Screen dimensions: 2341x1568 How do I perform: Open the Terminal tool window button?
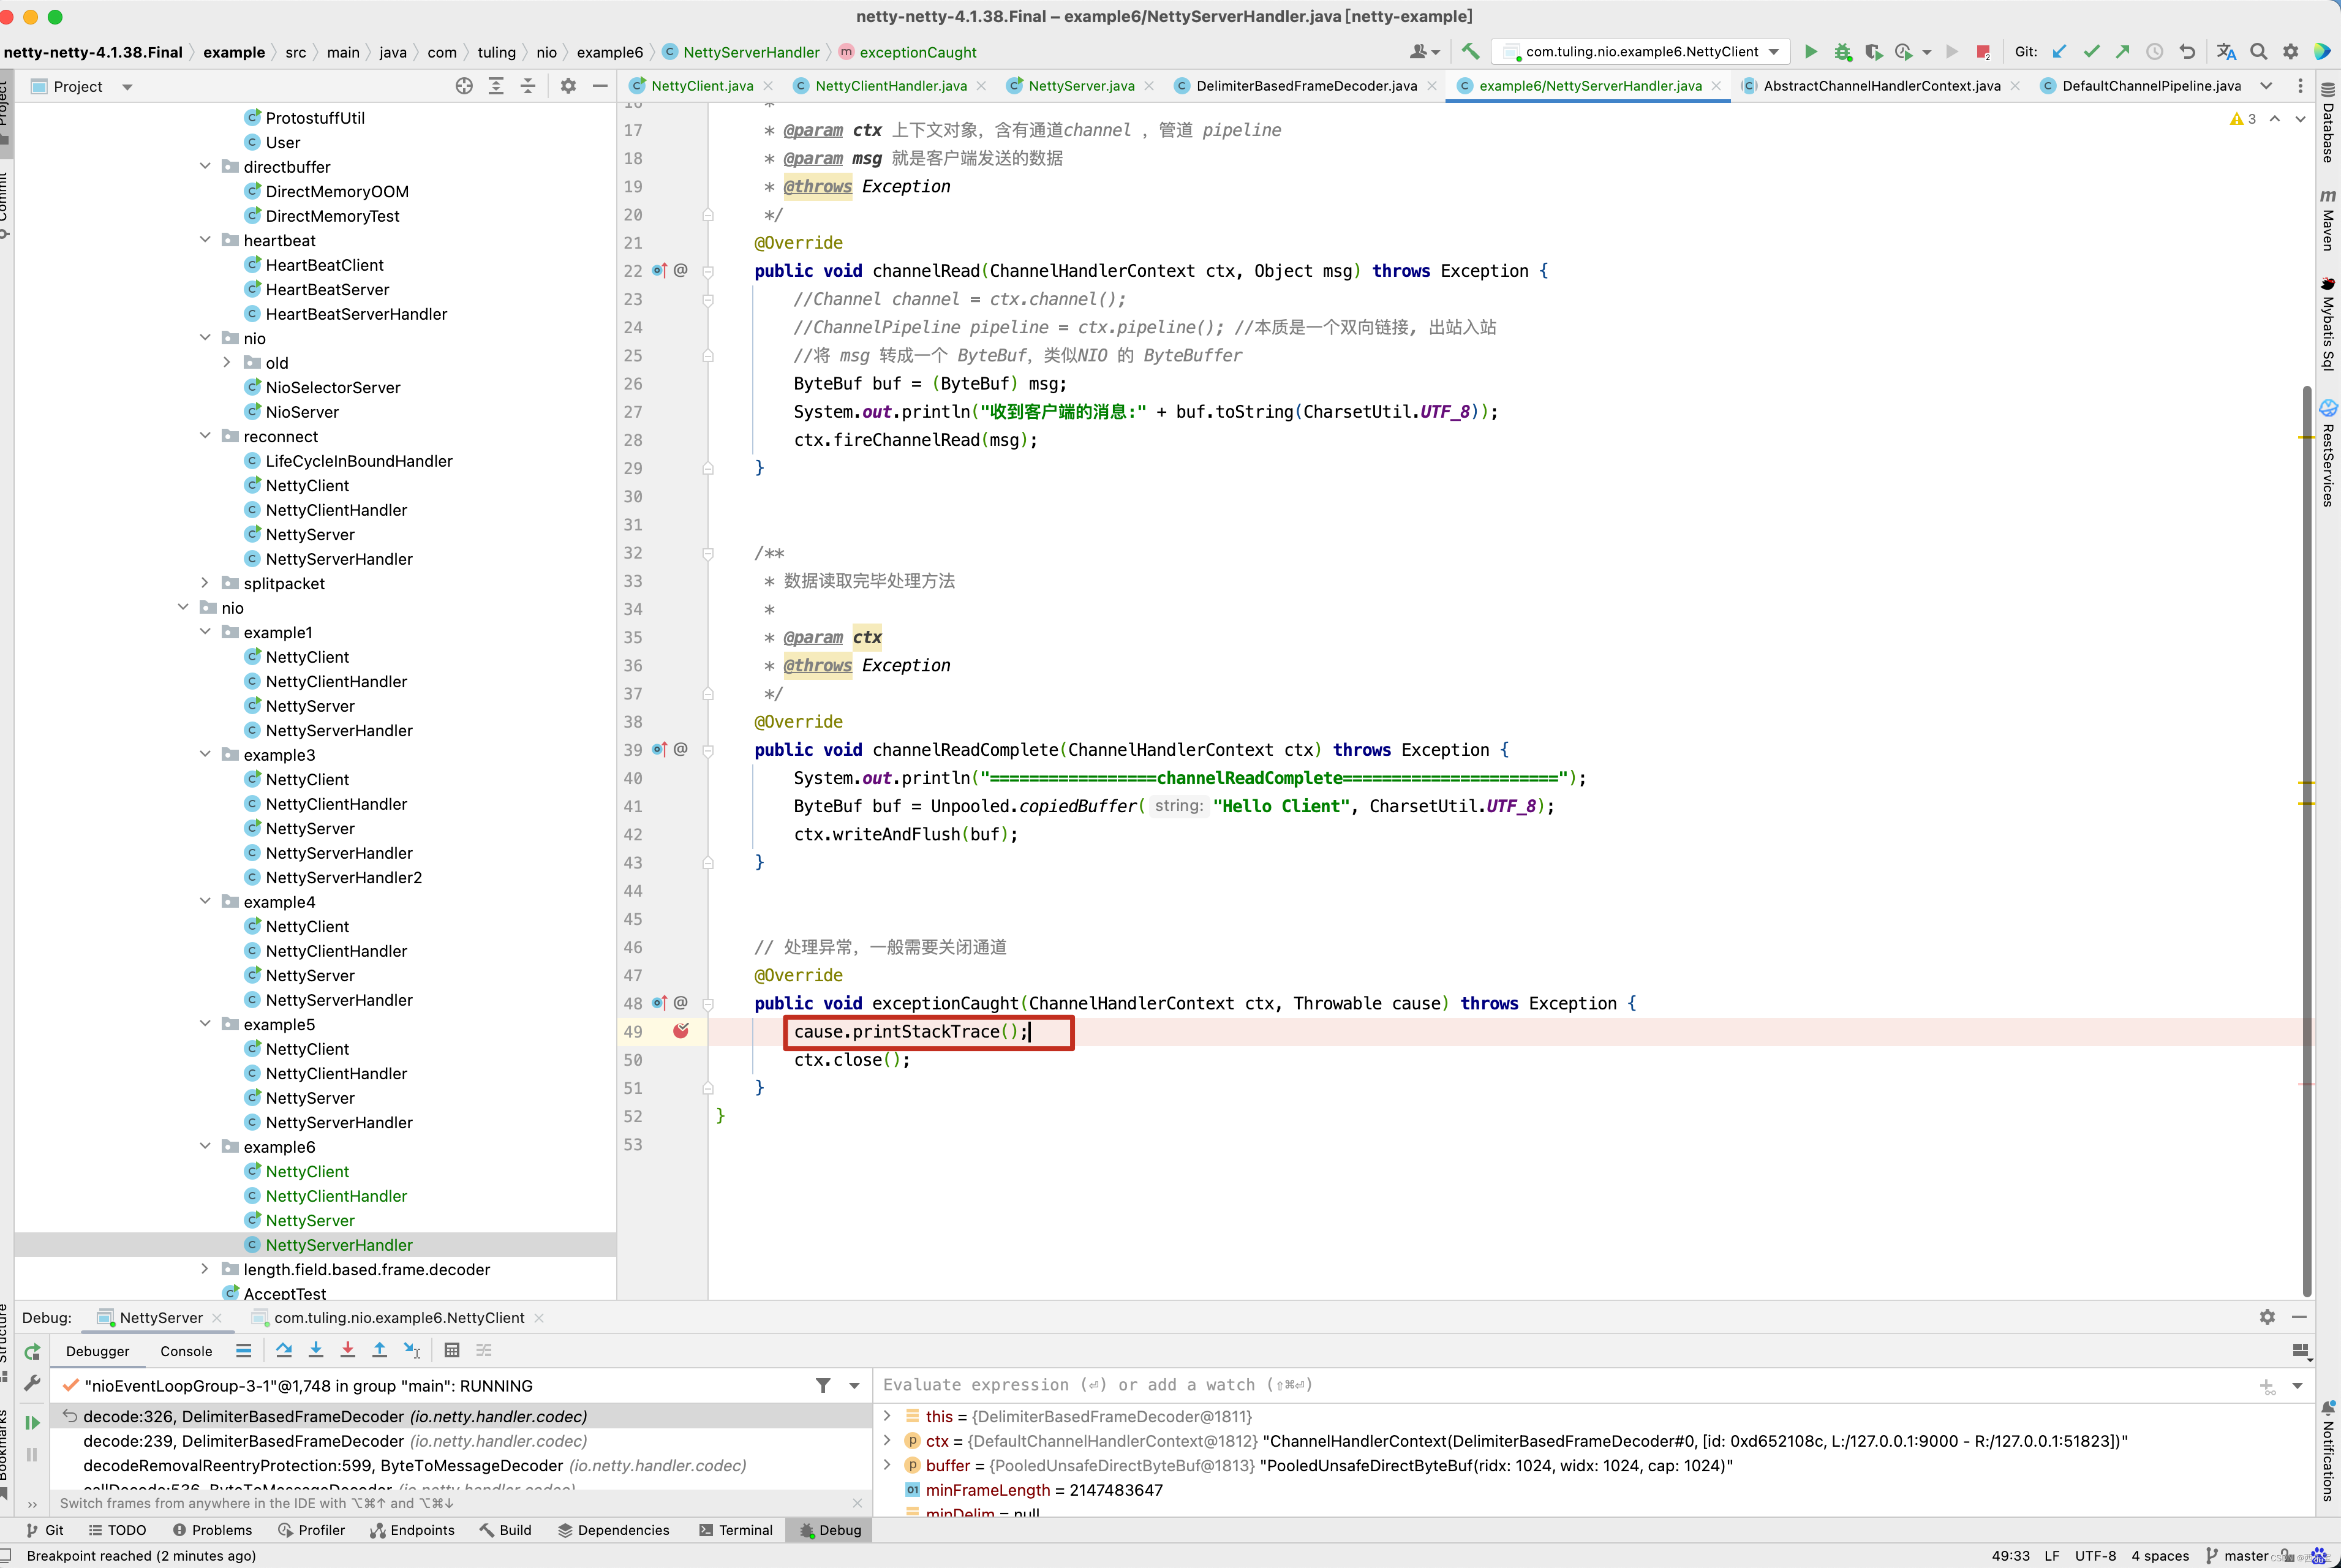tap(736, 1530)
